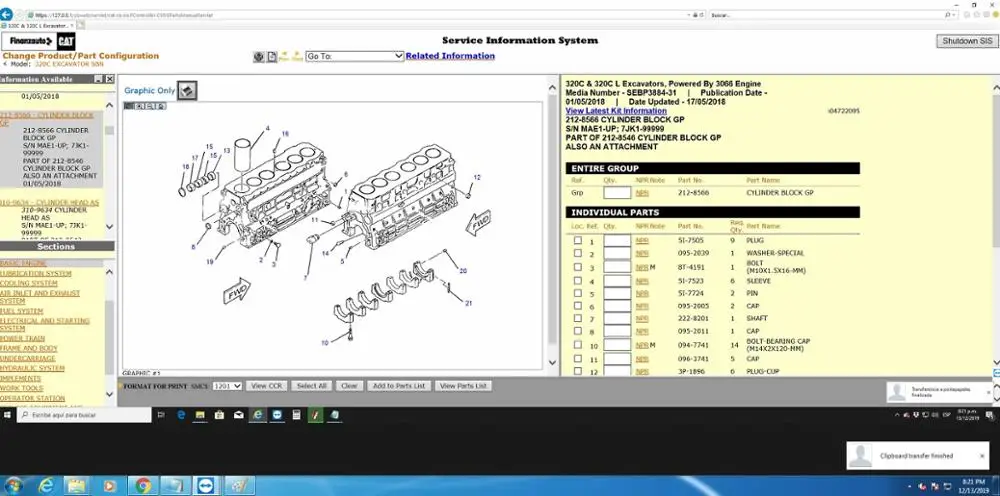Check the box for 095-2005 CAP
The image size is (1000, 496).
pyautogui.click(x=578, y=306)
